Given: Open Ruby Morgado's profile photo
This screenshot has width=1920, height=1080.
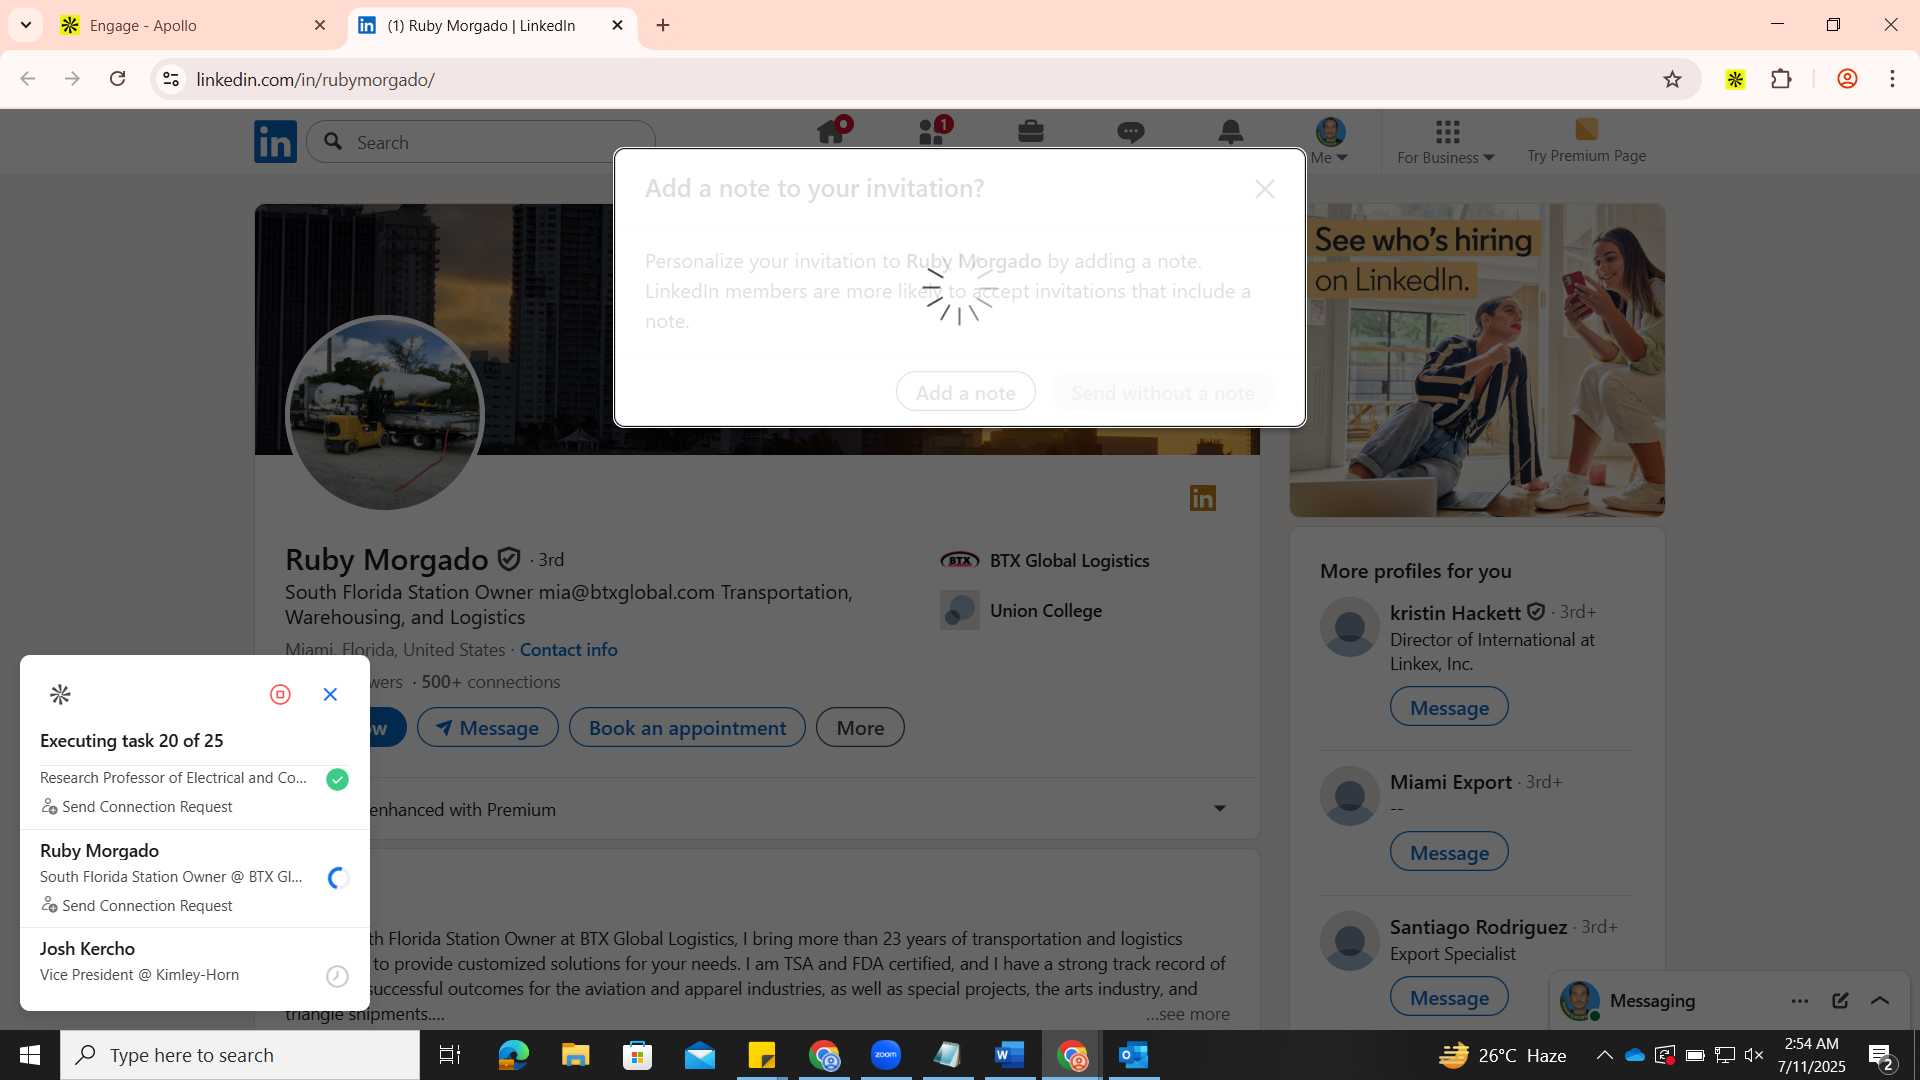Looking at the screenshot, I should pos(385,414).
